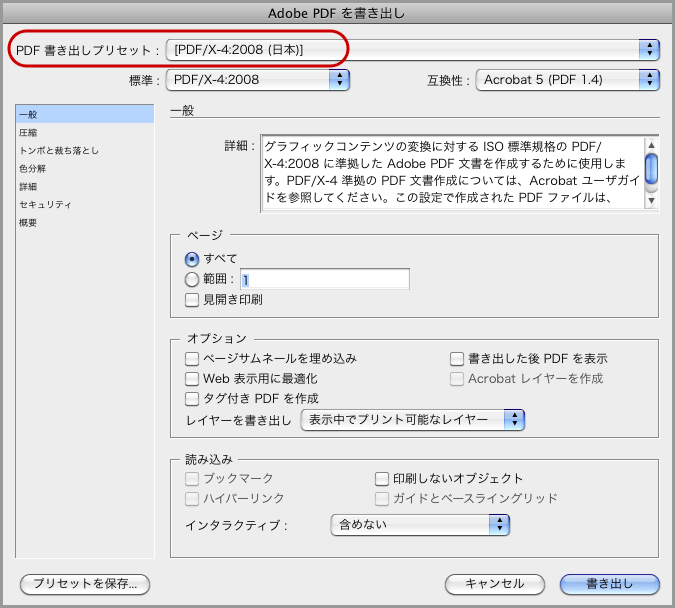Click the 詳細 description scrollbar thumb
Viewport: 675px width, 608px height.
pos(651,169)
